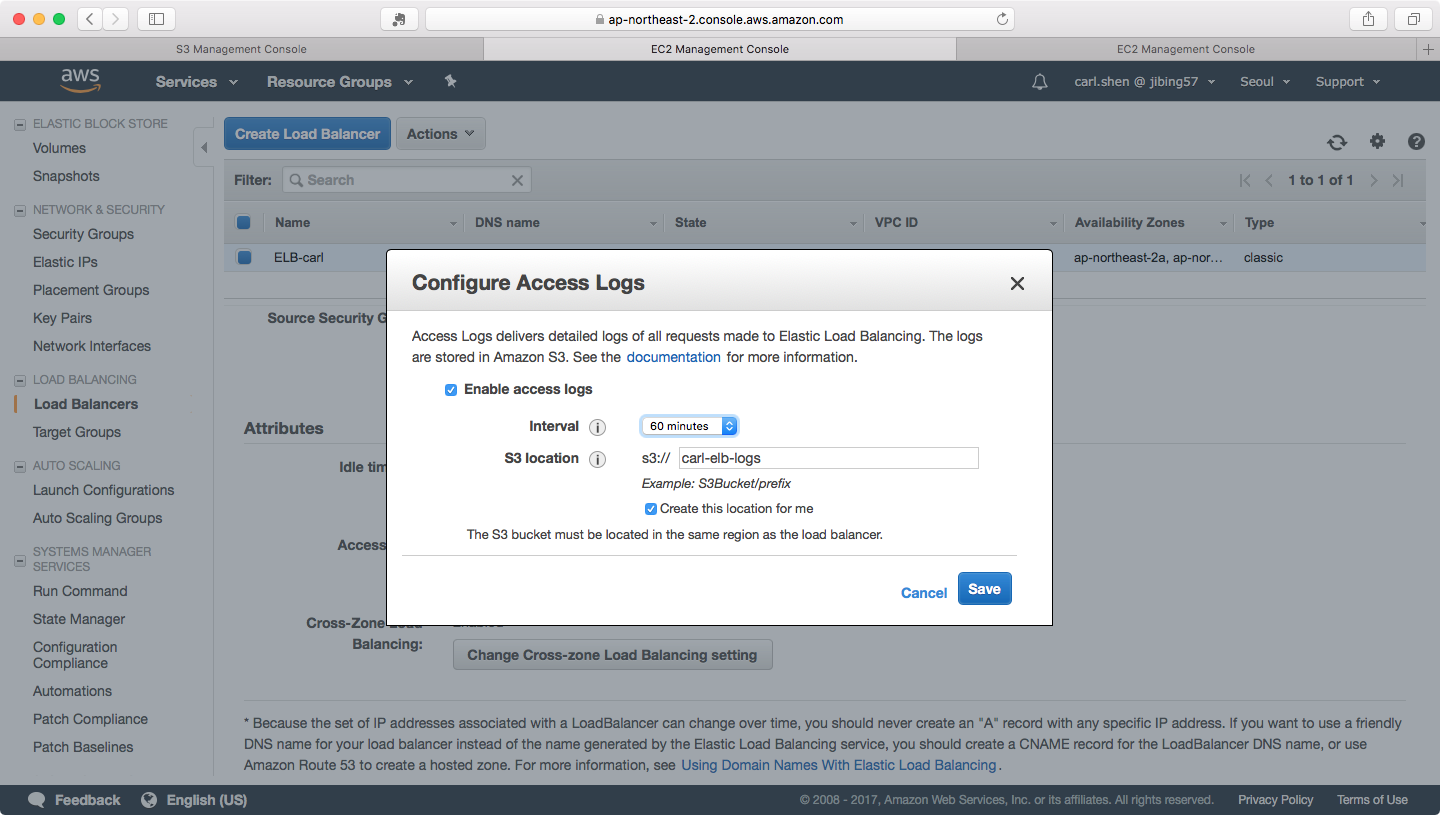
Task: Click Create Load Balancer button
Action: pos(307,134)
